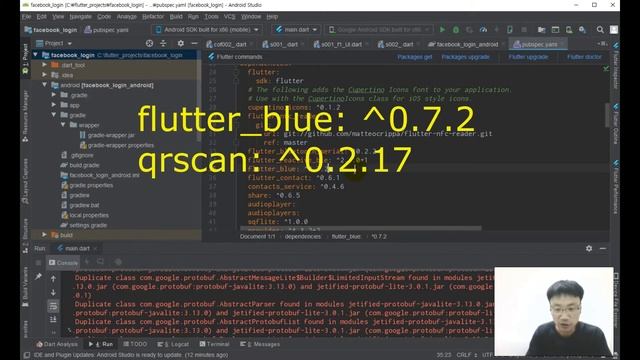Open Project panel settings gear

click(180, 43)
